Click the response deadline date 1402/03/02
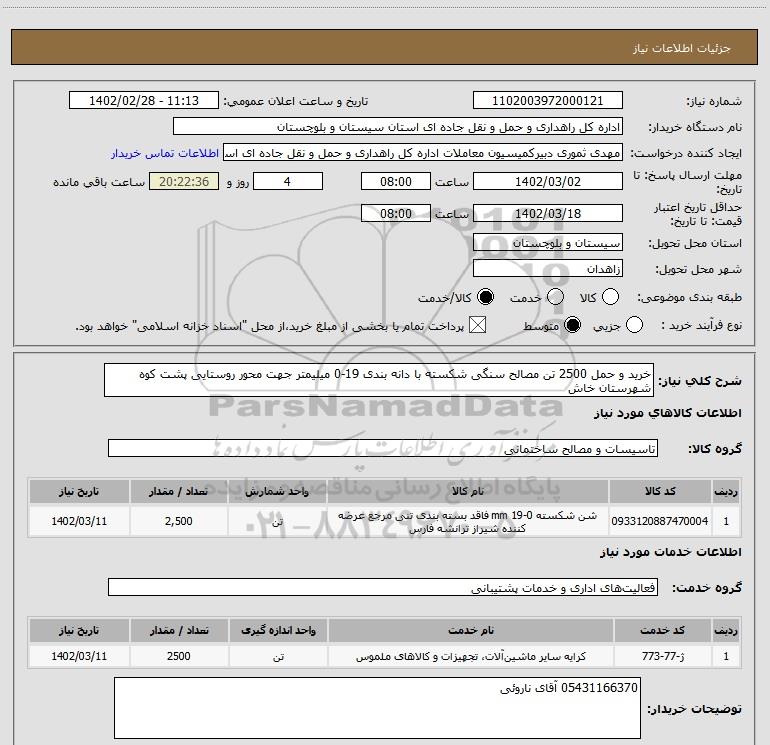Screen dimensions: 770x745 coord(548,181)
